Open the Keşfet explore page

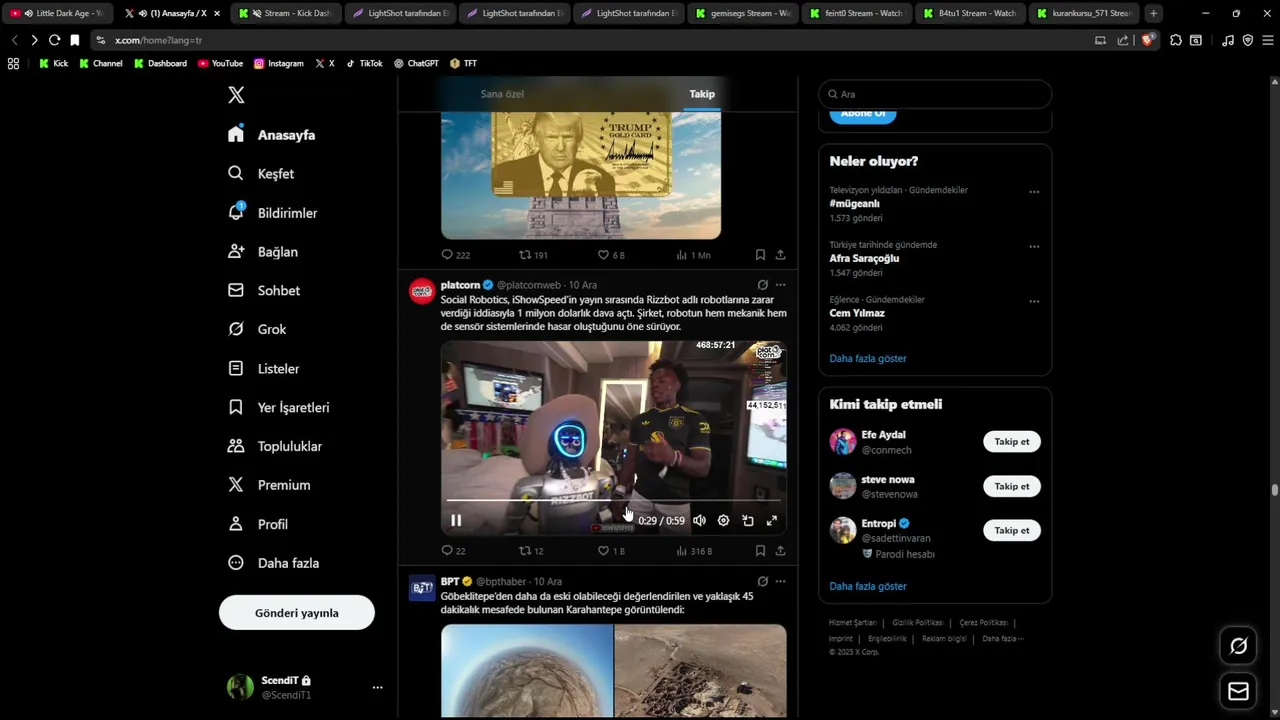tap(261, 174)
